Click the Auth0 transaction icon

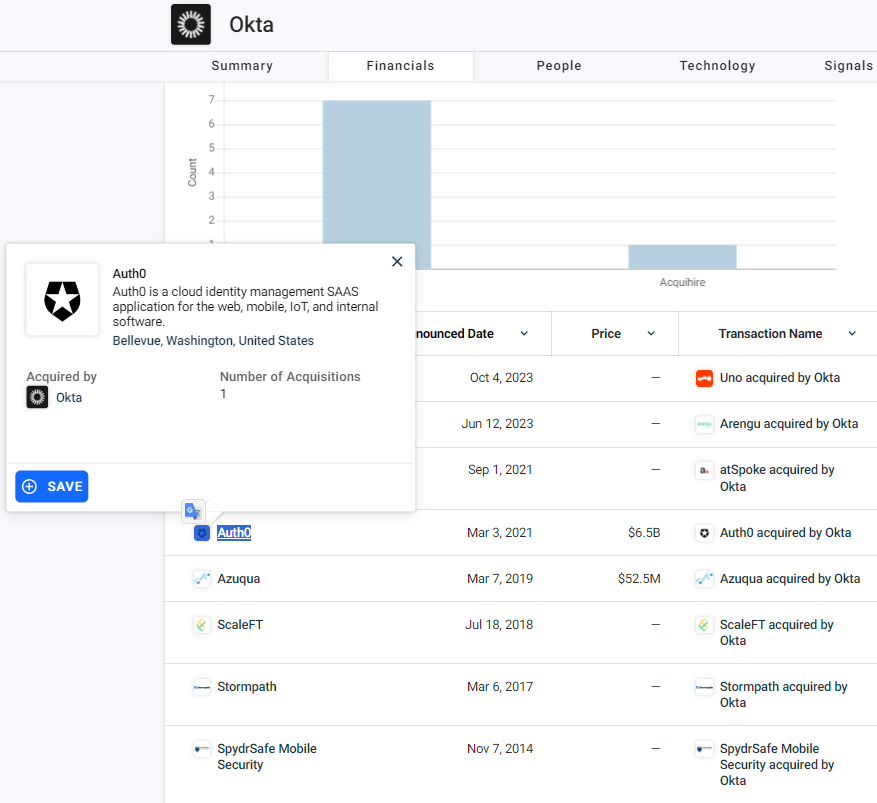[704, 533]
